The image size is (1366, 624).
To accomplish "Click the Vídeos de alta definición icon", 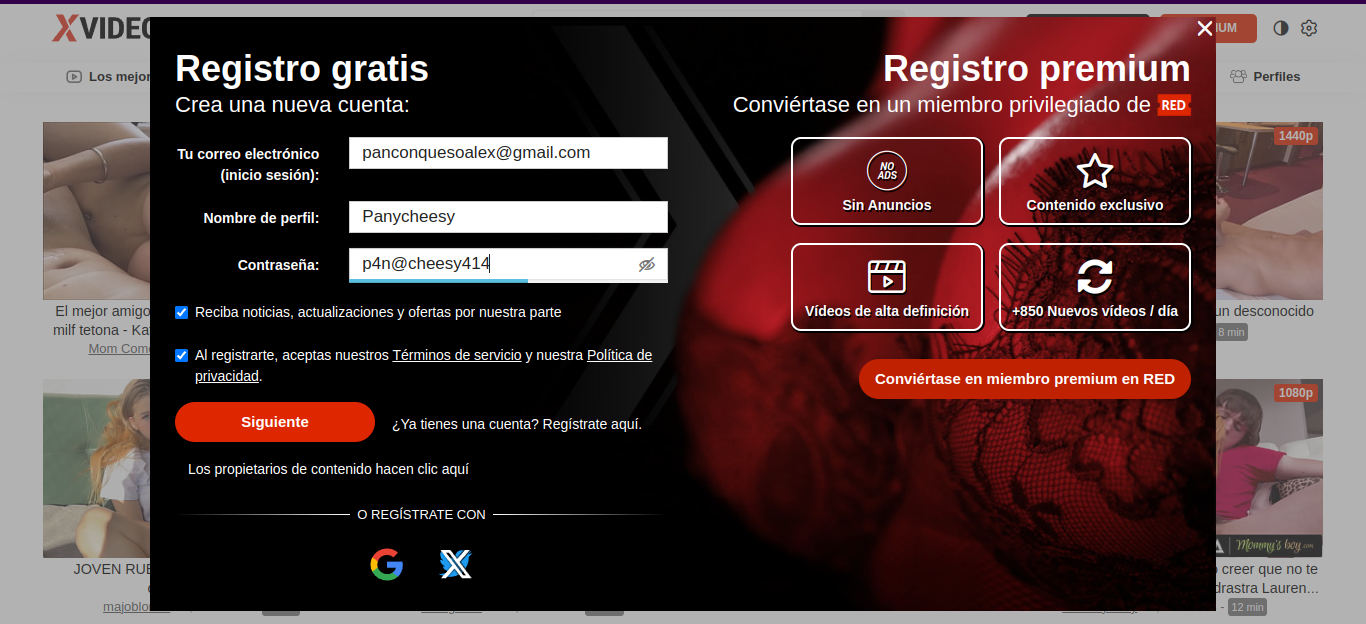I will tap(886, 276).
